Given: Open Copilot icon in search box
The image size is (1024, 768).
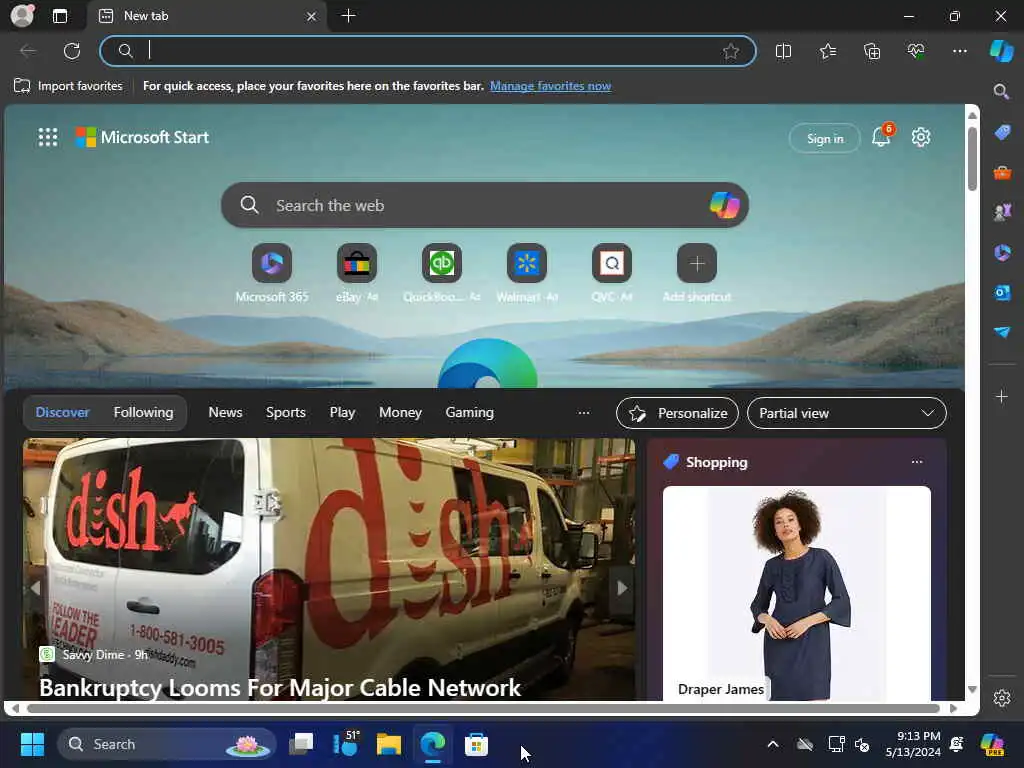Looking at the screenshot, I should click(x=724, y=205).
